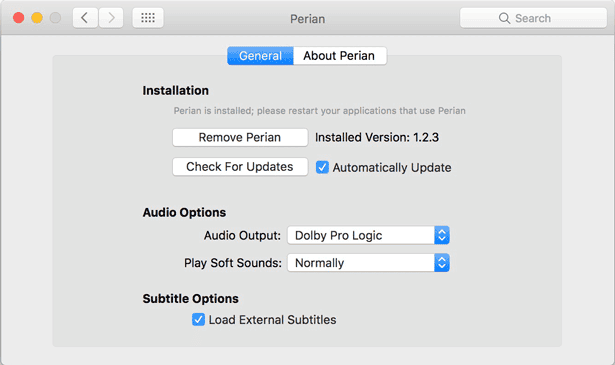
Task: Click the 'Installed Version: 1.2.3' text
Action: (377, 138)
